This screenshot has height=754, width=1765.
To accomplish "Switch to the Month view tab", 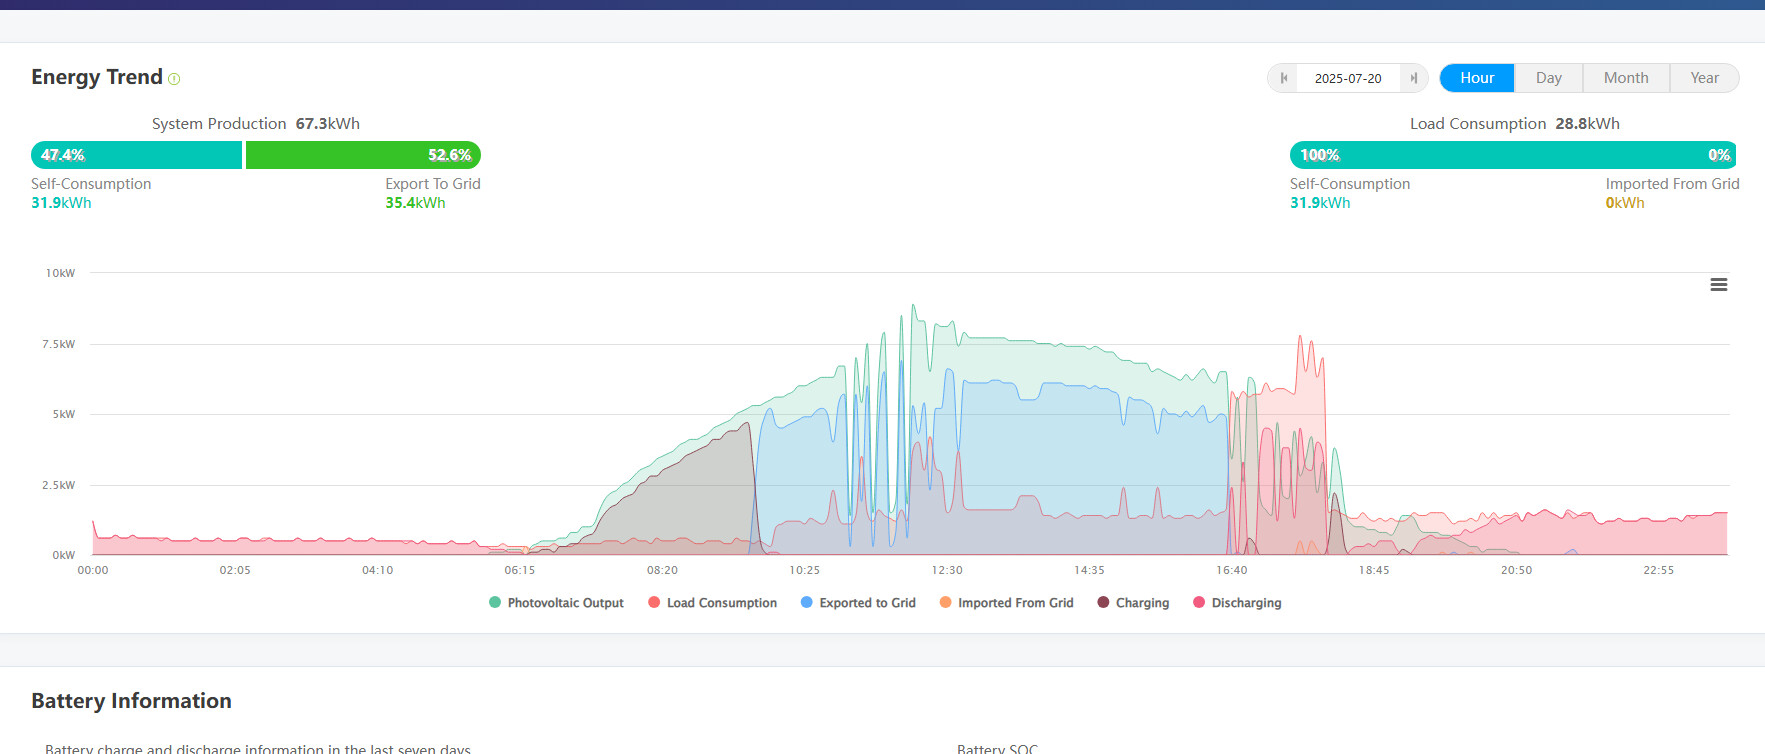I will click(x=1625, y=78).
